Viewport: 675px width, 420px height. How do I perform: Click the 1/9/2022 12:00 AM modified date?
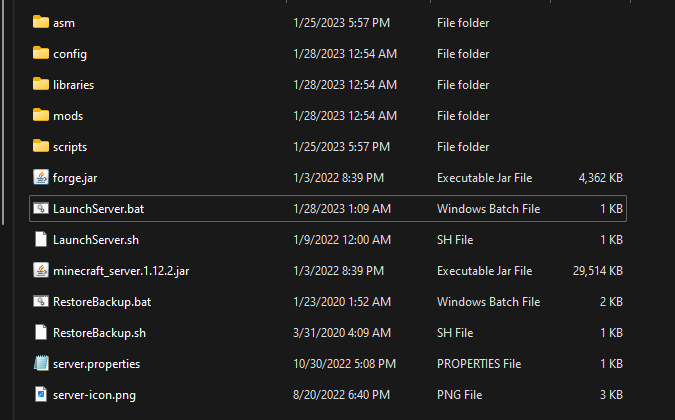342,240
